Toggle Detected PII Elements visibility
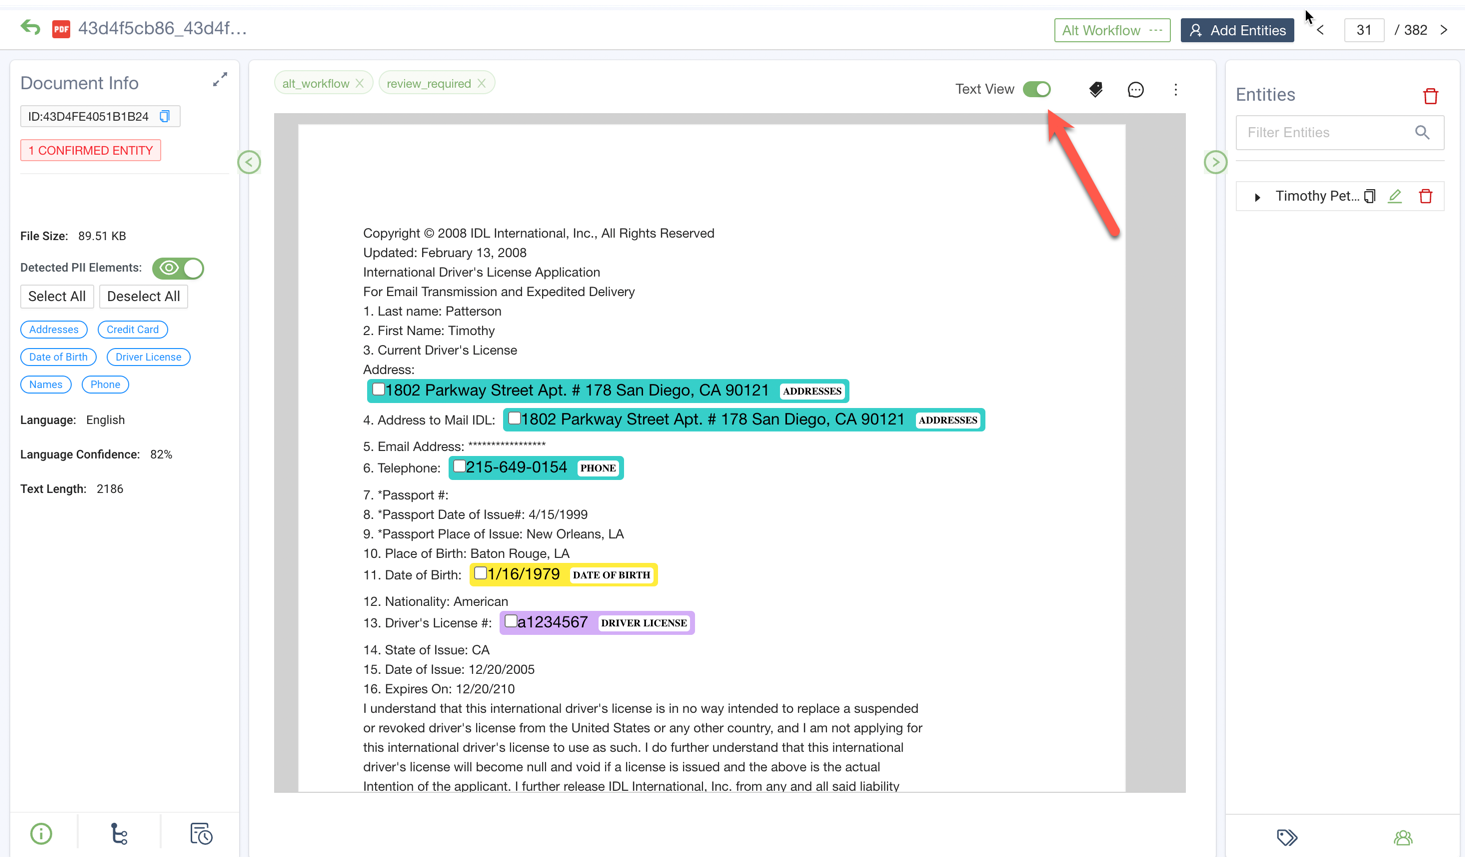Image resolution: width=1465 pixels, height=857 pixels. coord(178,268)
